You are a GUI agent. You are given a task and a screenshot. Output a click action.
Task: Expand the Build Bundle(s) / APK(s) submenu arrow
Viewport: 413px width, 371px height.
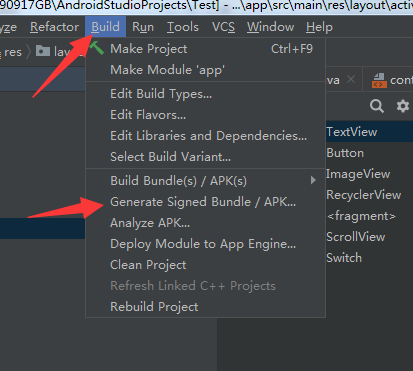[x=313, y=180]
